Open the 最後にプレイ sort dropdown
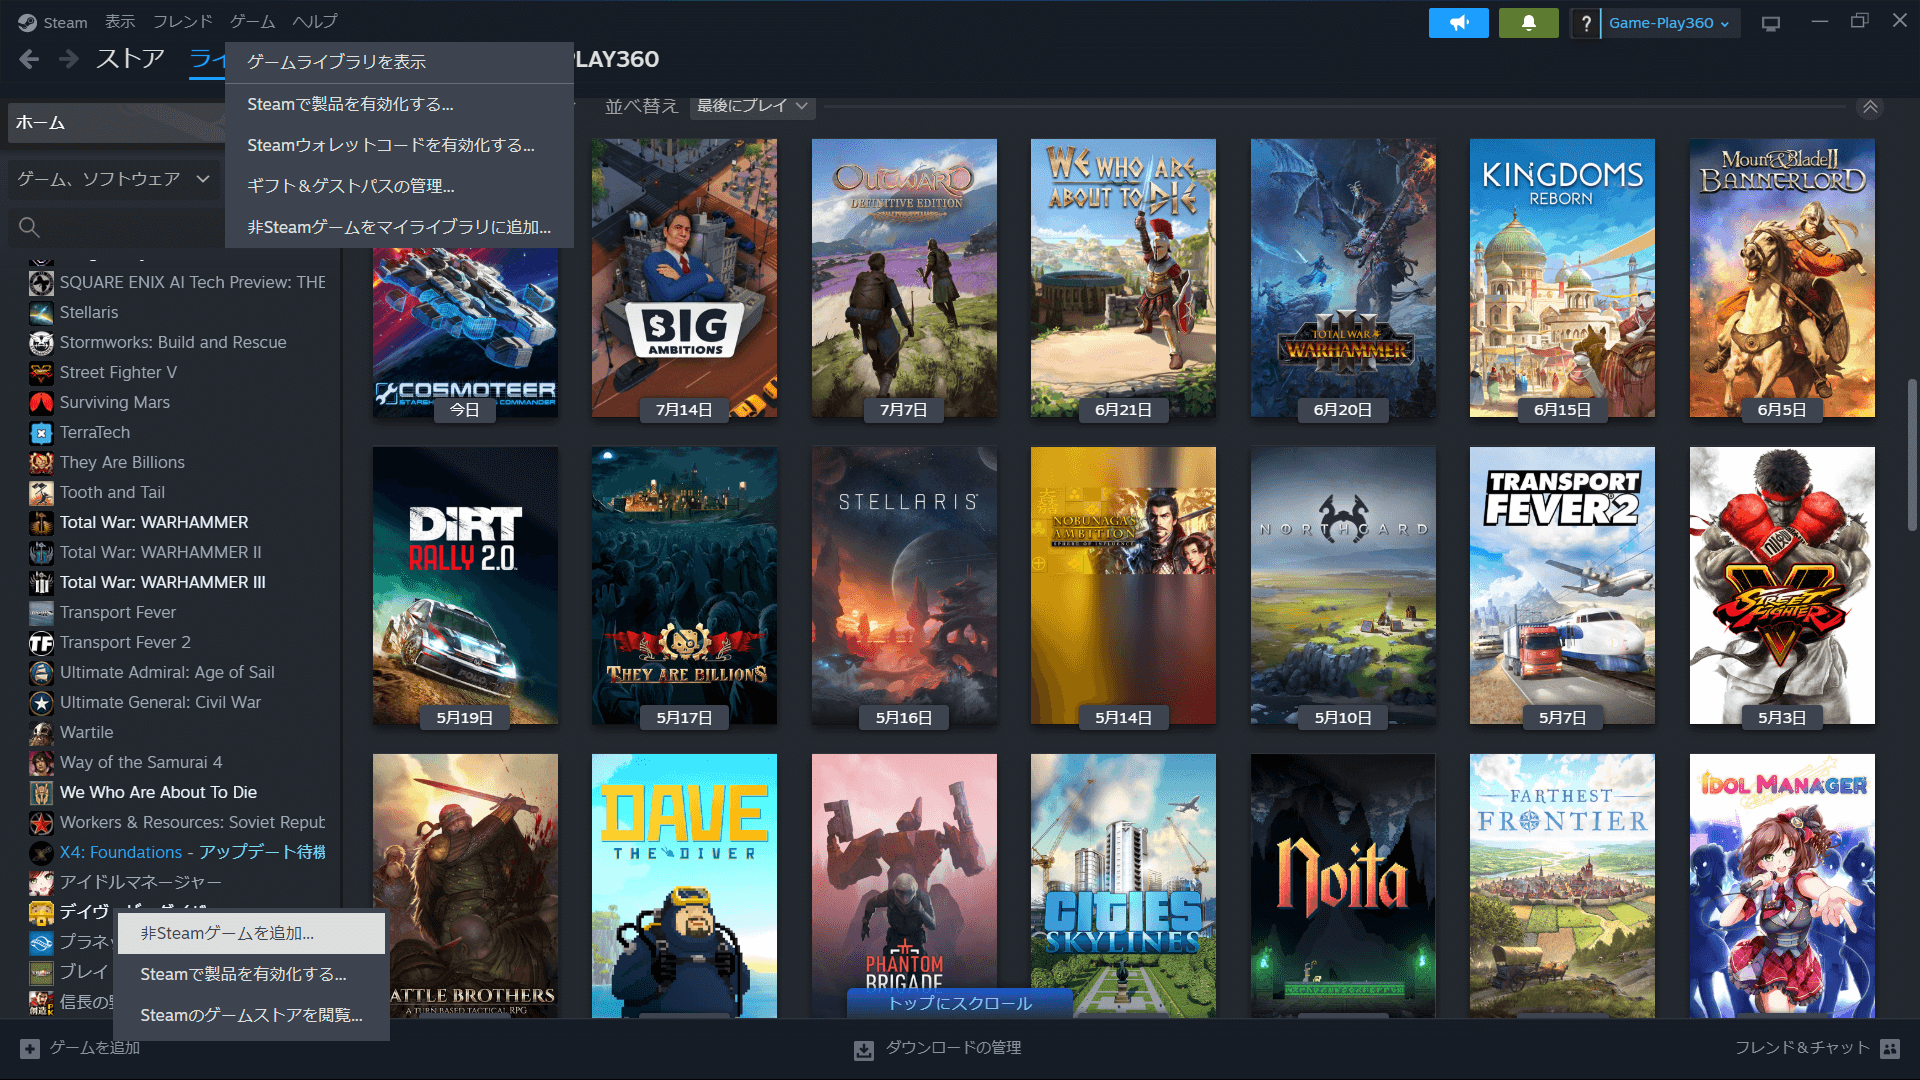The width and height of the screenshot is (1920, 1080). pos(751,106)
